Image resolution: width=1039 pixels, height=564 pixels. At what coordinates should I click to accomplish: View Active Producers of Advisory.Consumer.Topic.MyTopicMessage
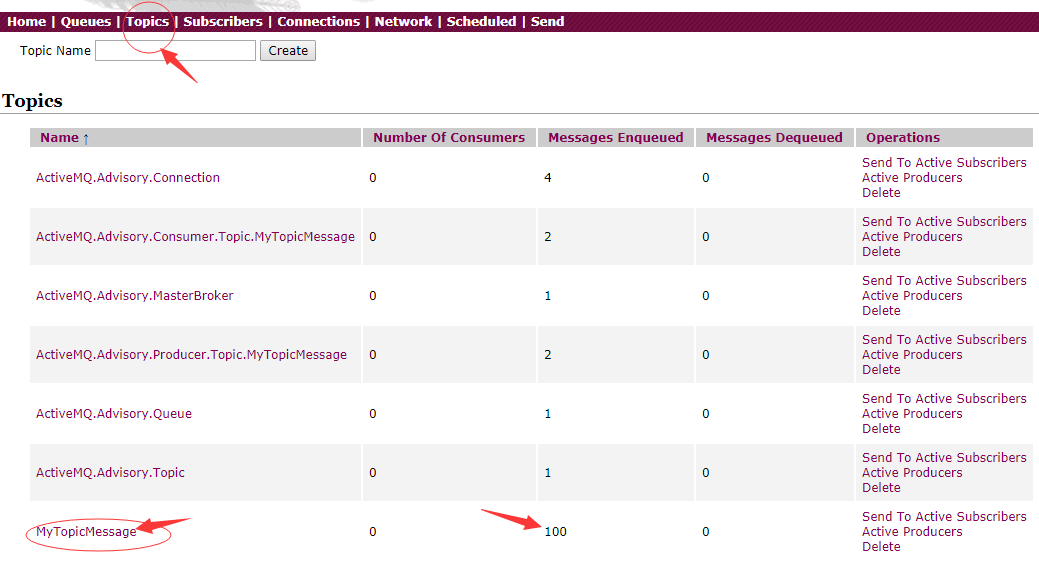click(912, 237)
